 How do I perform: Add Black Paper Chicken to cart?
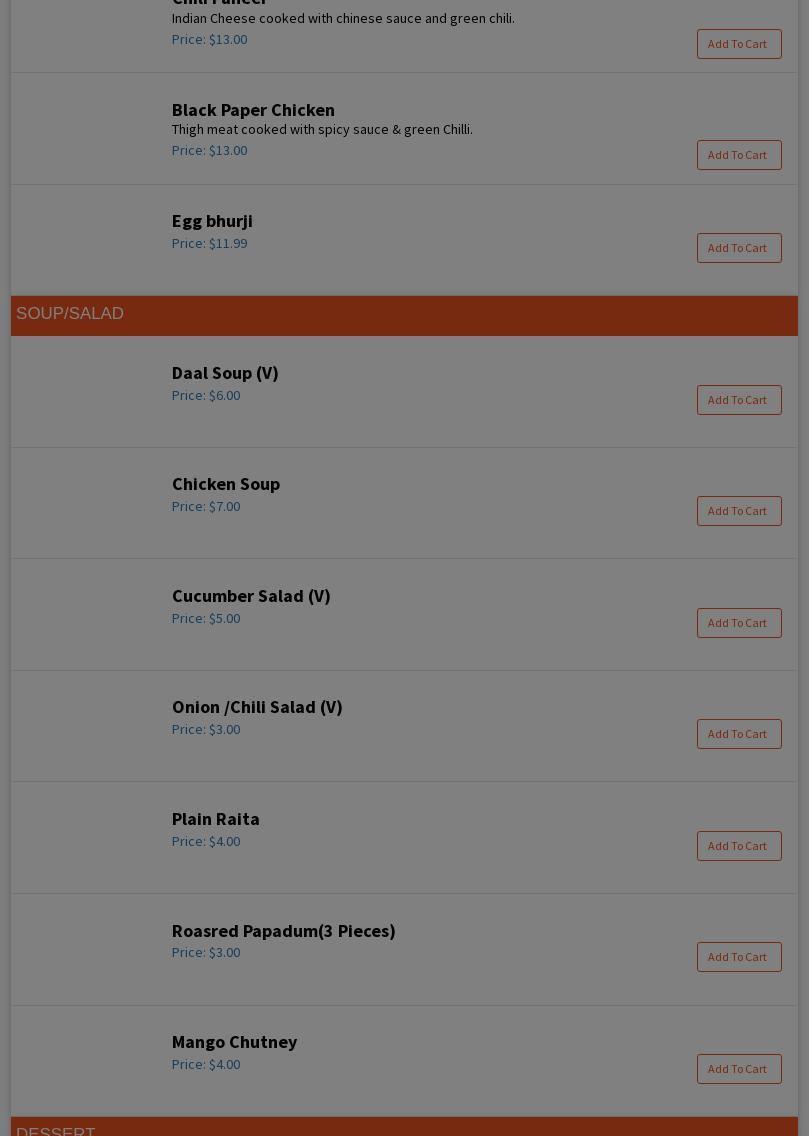pyautogui.click(x=738, y=155)
